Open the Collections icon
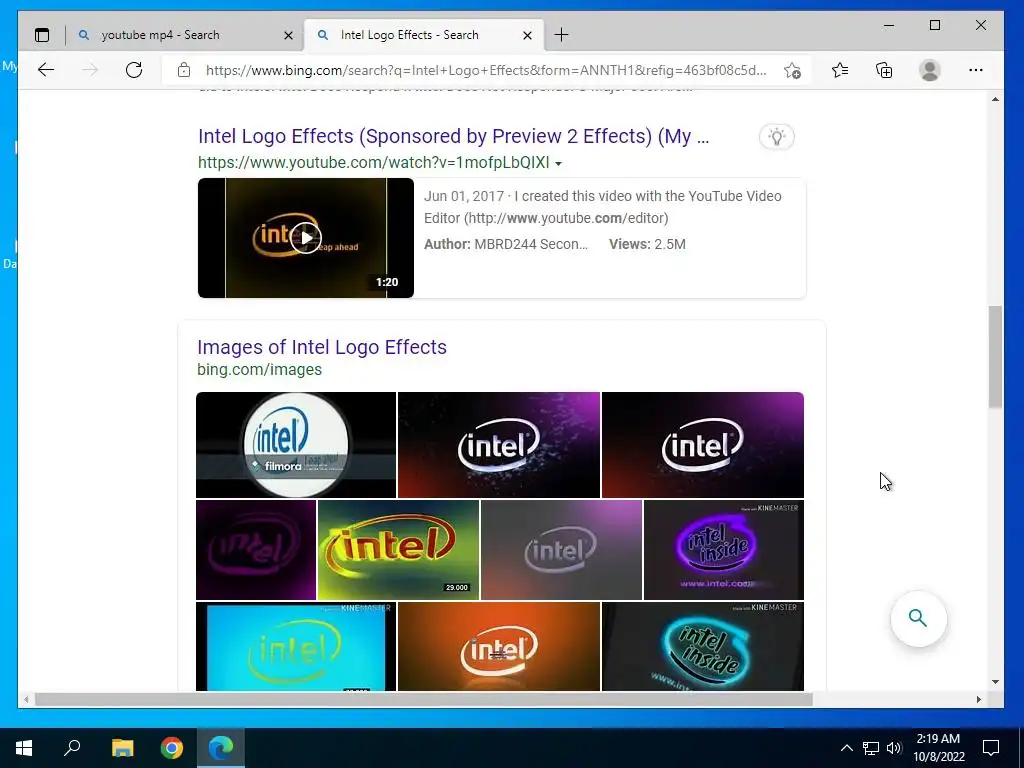Screen dimensions: 1024x768 (884, 70)
